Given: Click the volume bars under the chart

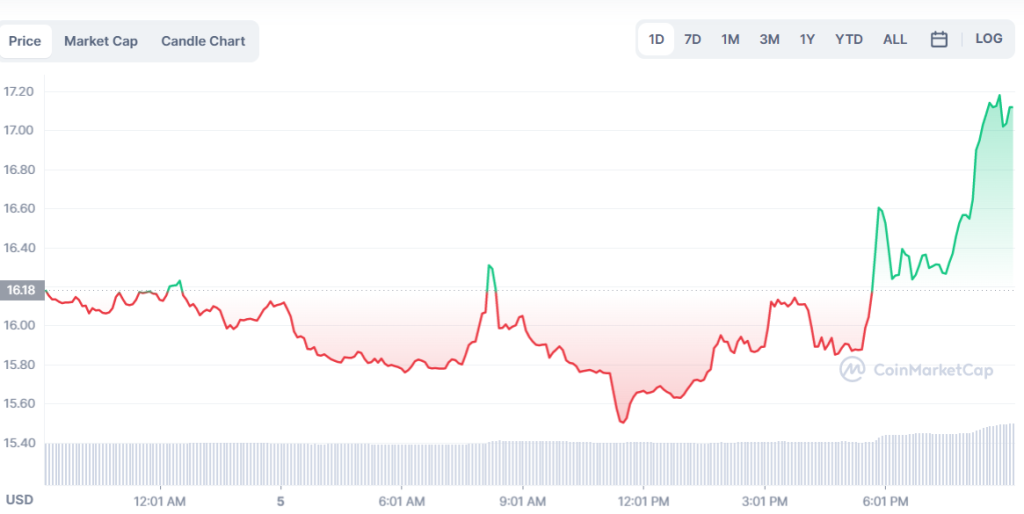Looking at the screenshot, I should pyautogui.click(x=529, y=462).
